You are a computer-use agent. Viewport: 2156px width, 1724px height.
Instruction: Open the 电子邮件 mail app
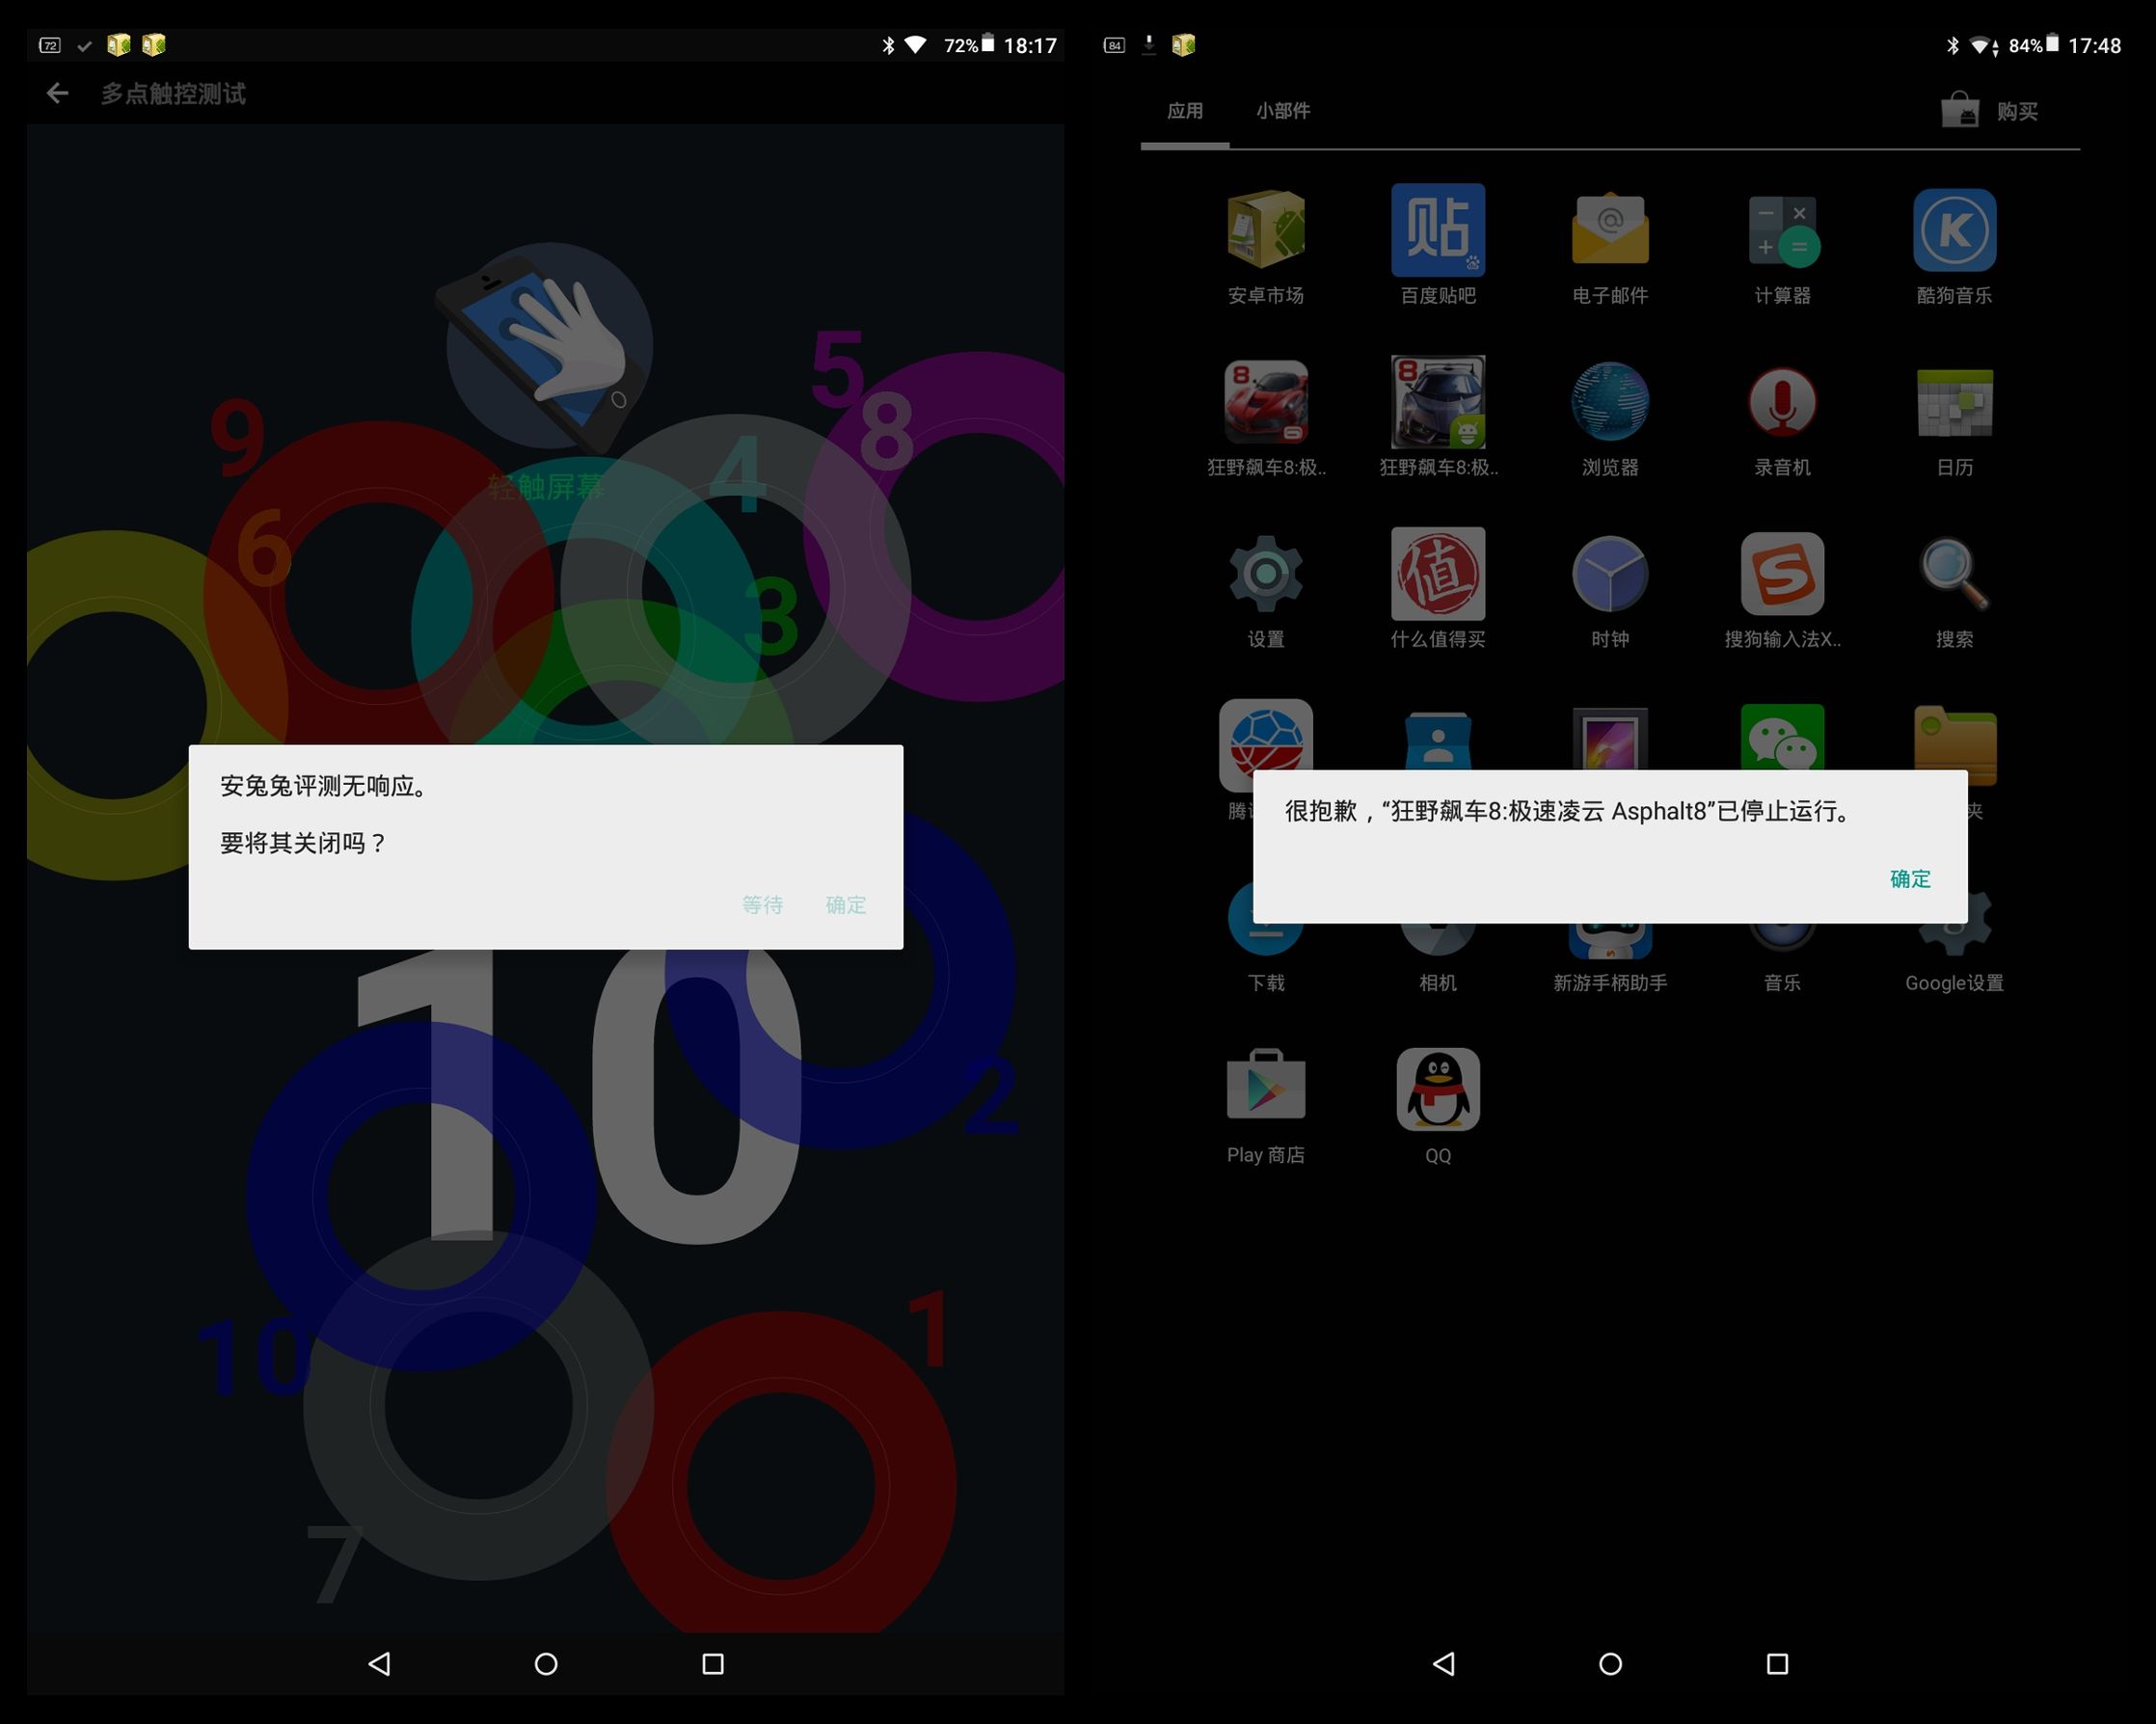click(1609, 230)
